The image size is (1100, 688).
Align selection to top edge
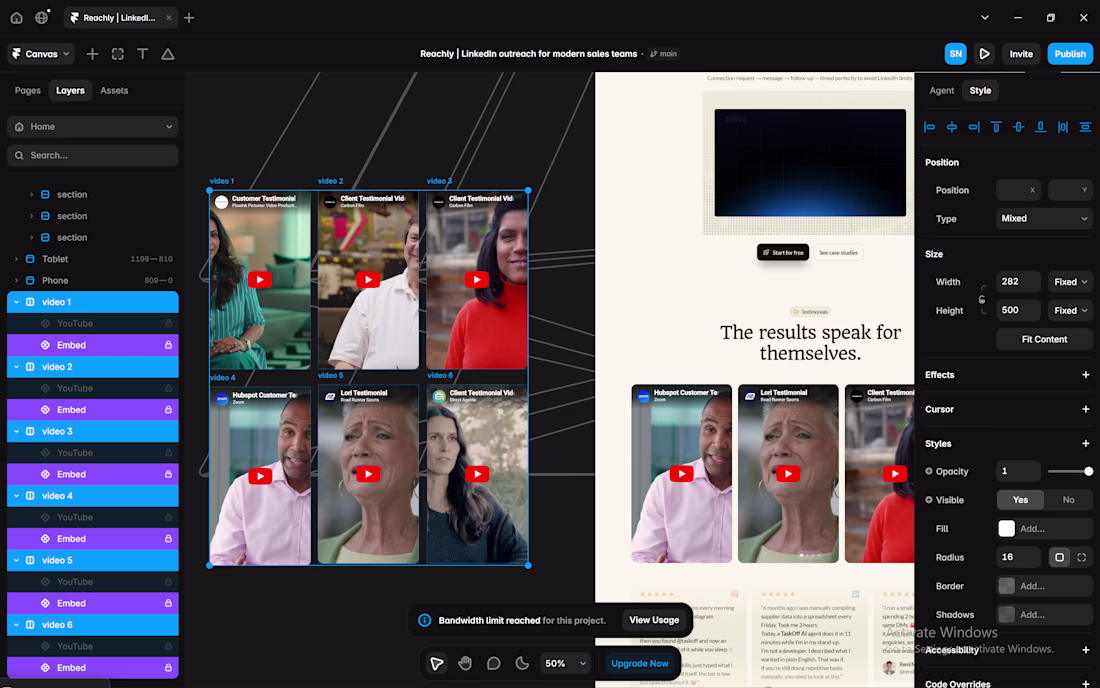(996, 127)
